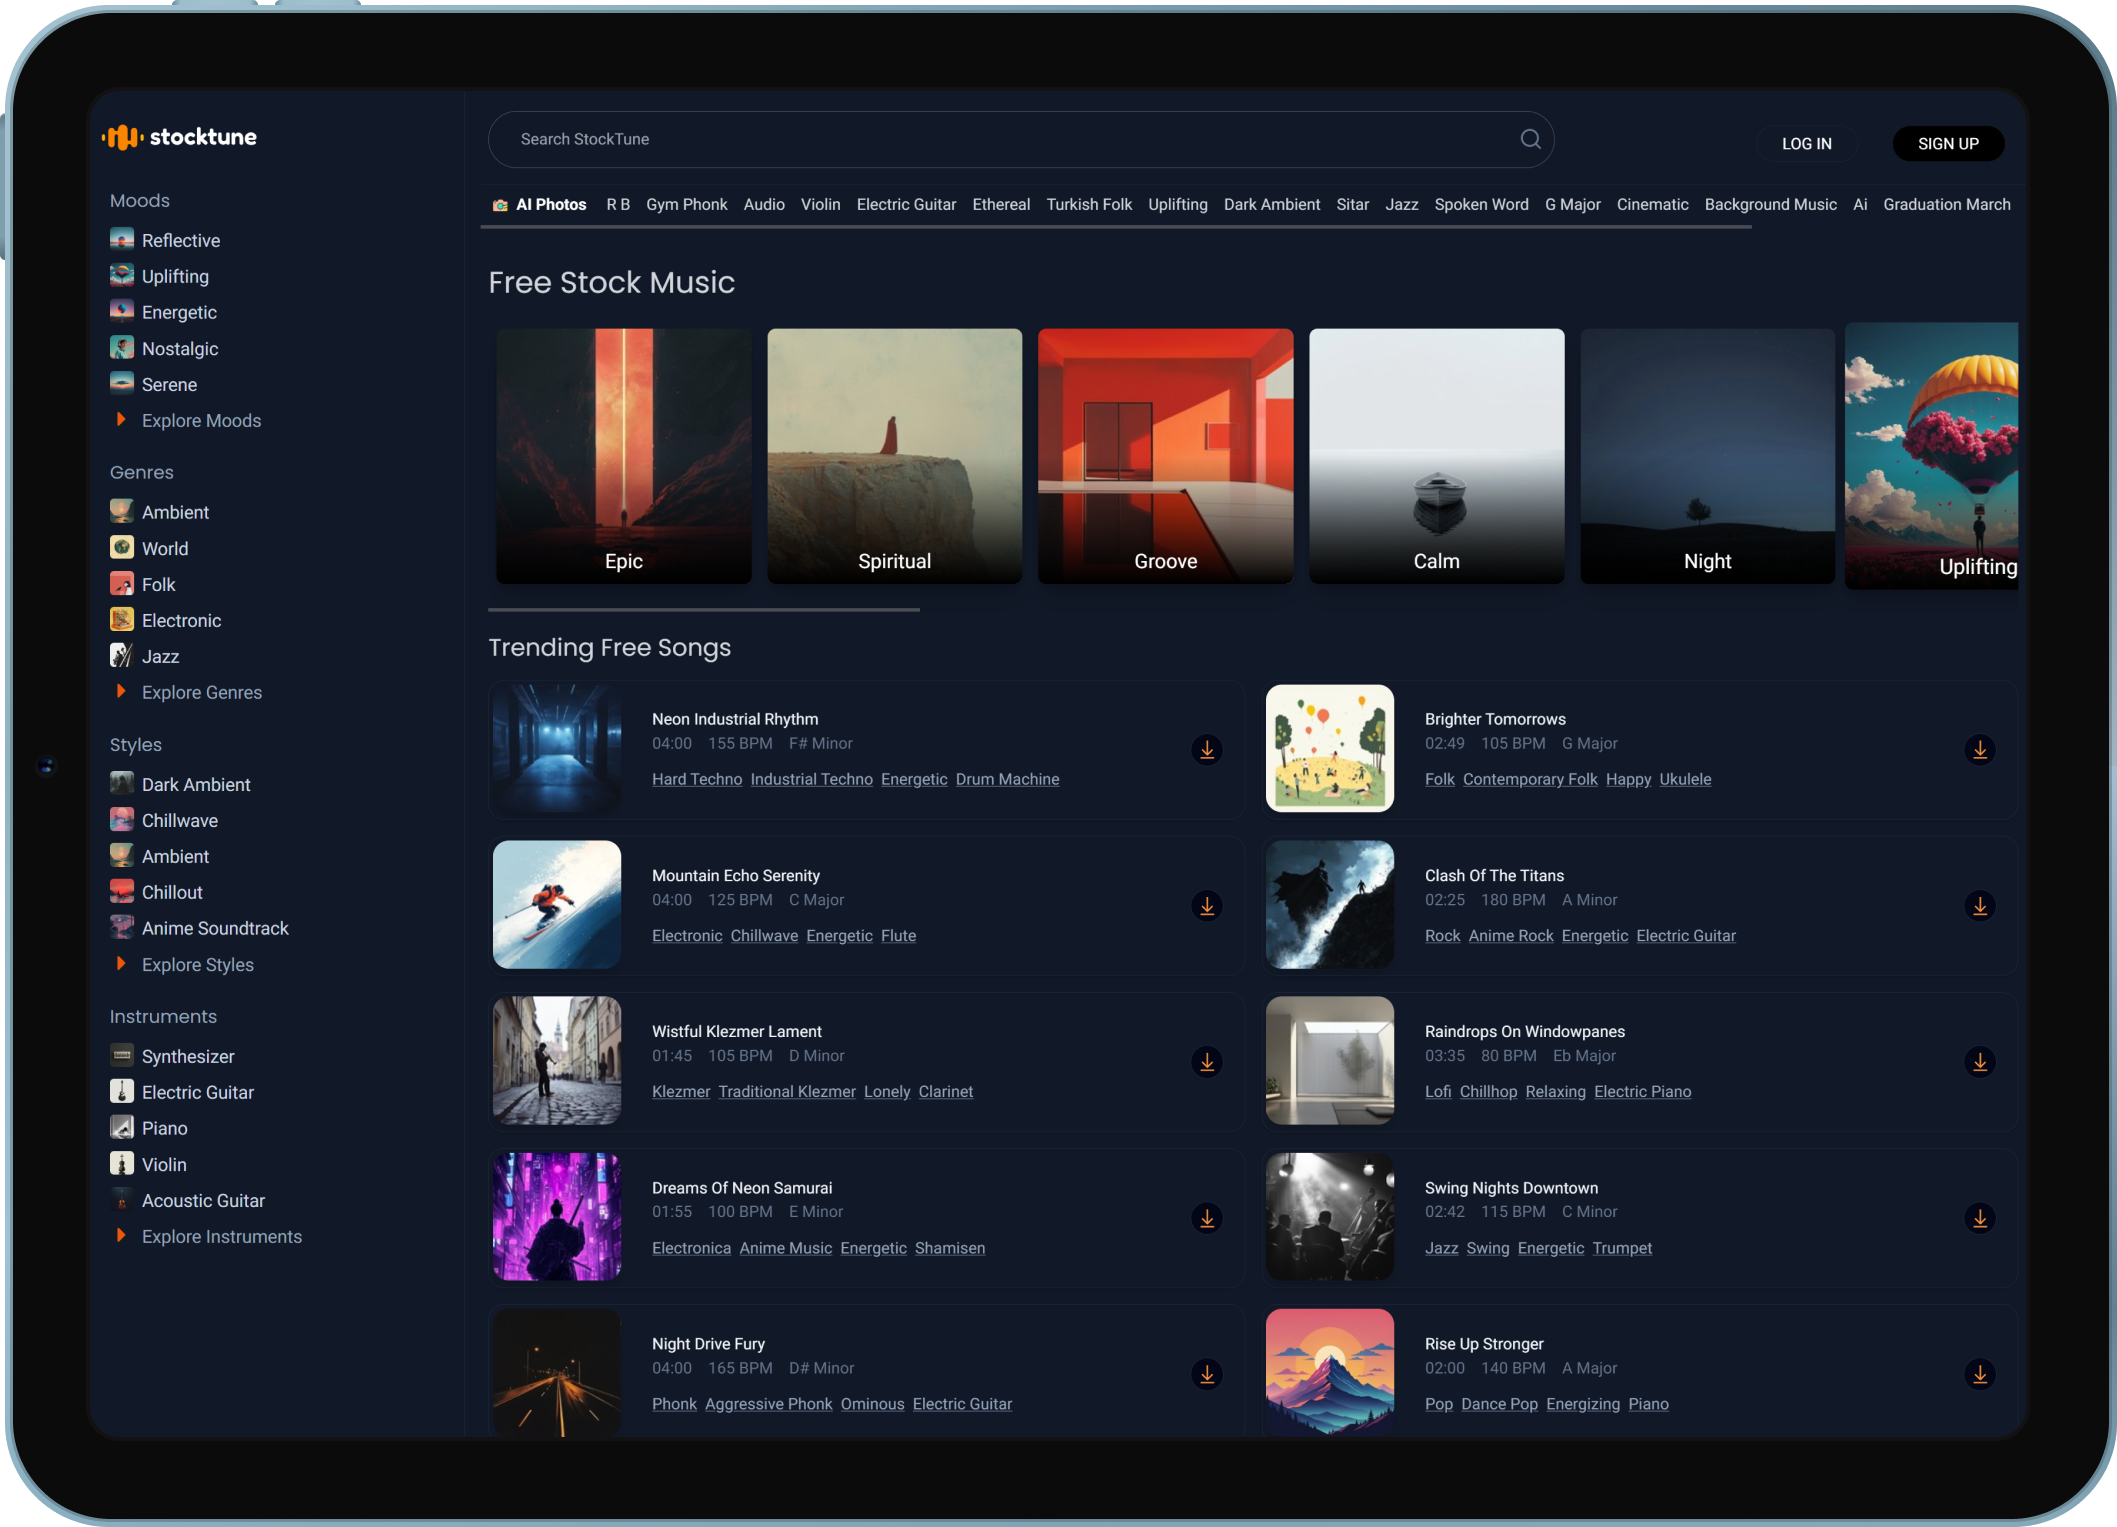
Task: Open the Groove mood card
Action: click(1165, 456)
